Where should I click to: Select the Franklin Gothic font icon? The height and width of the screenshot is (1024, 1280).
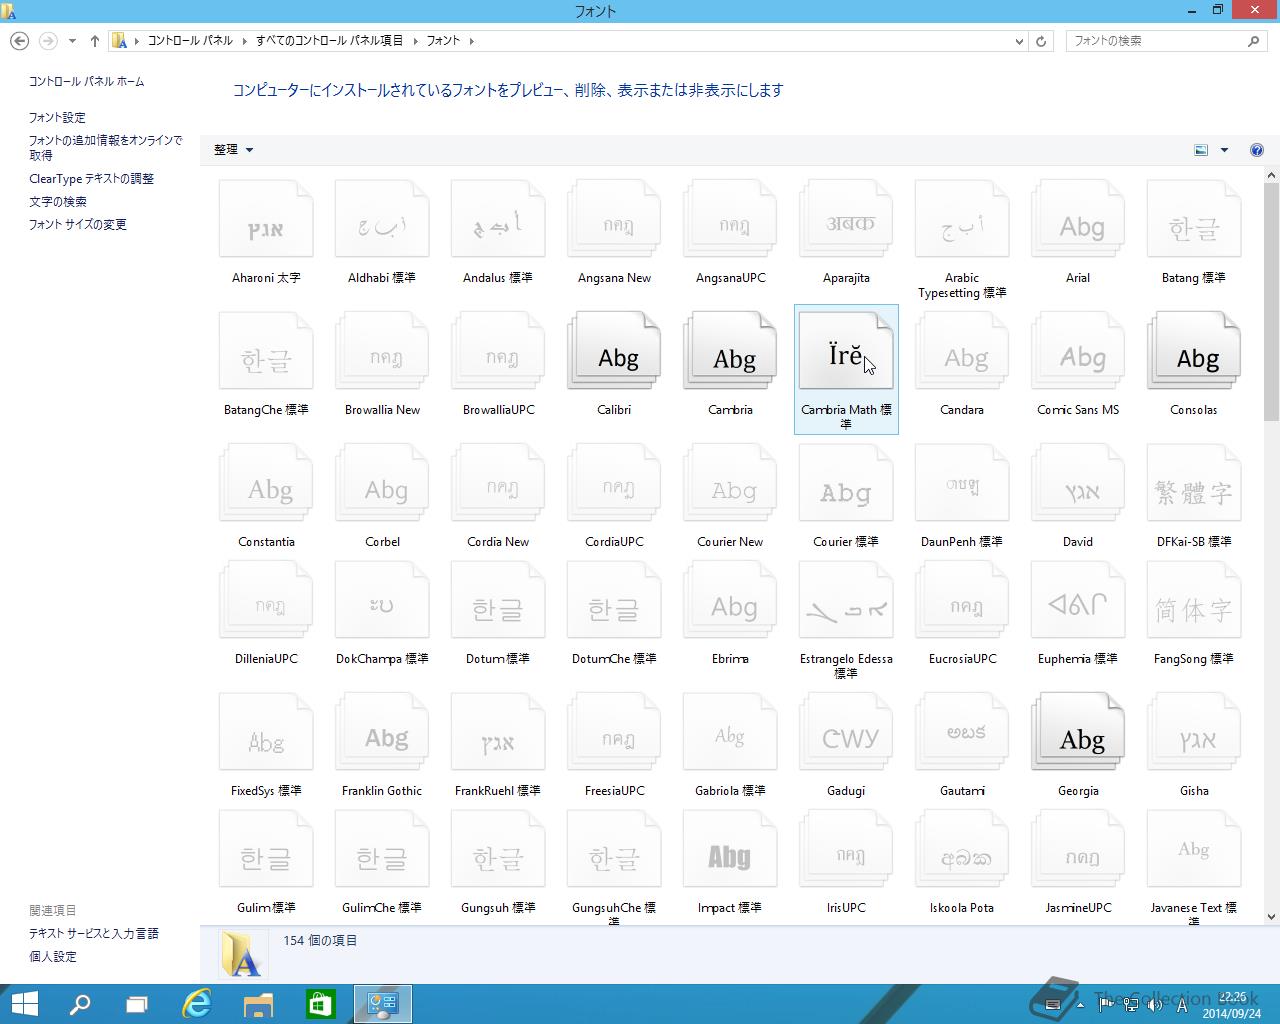(x=382, y=732)
